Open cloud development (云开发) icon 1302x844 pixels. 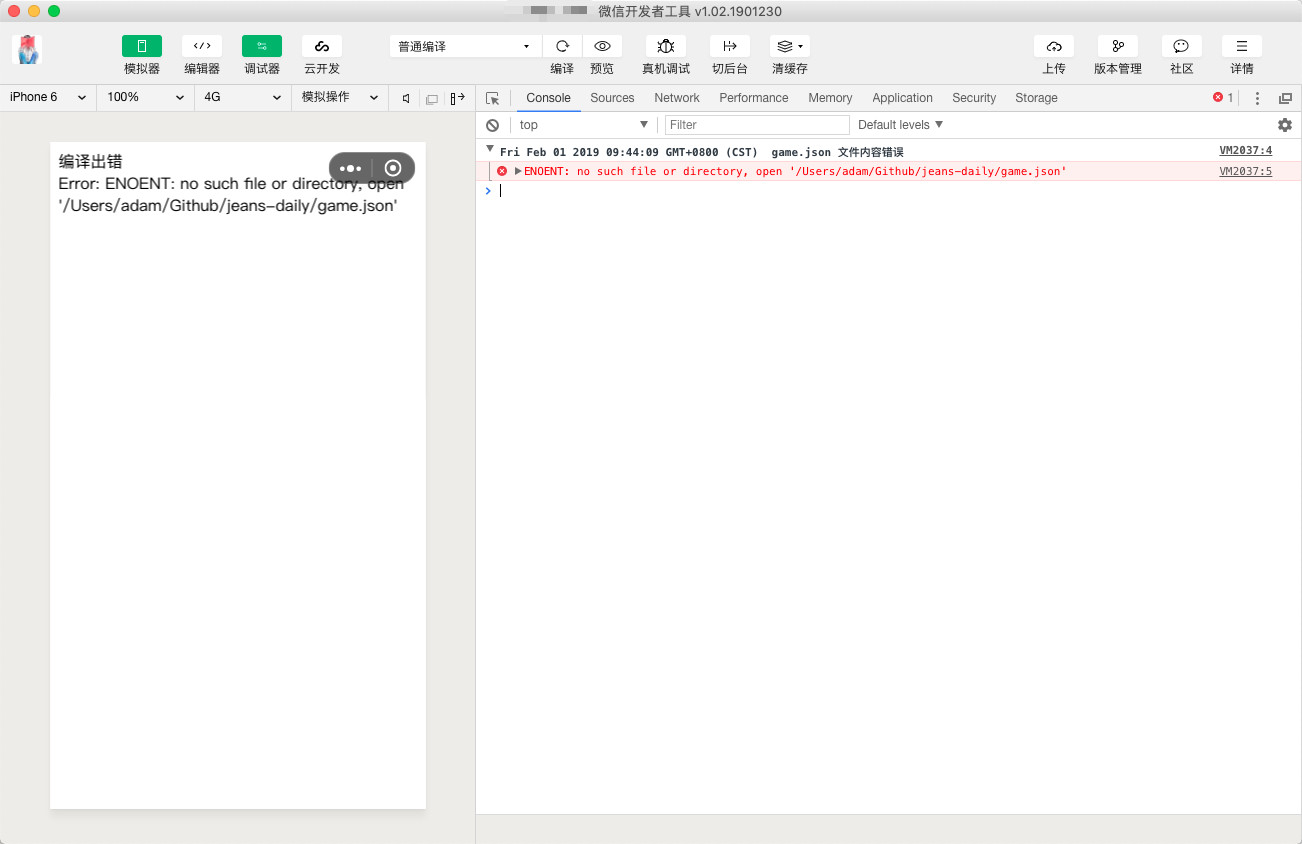coord(321,47)
